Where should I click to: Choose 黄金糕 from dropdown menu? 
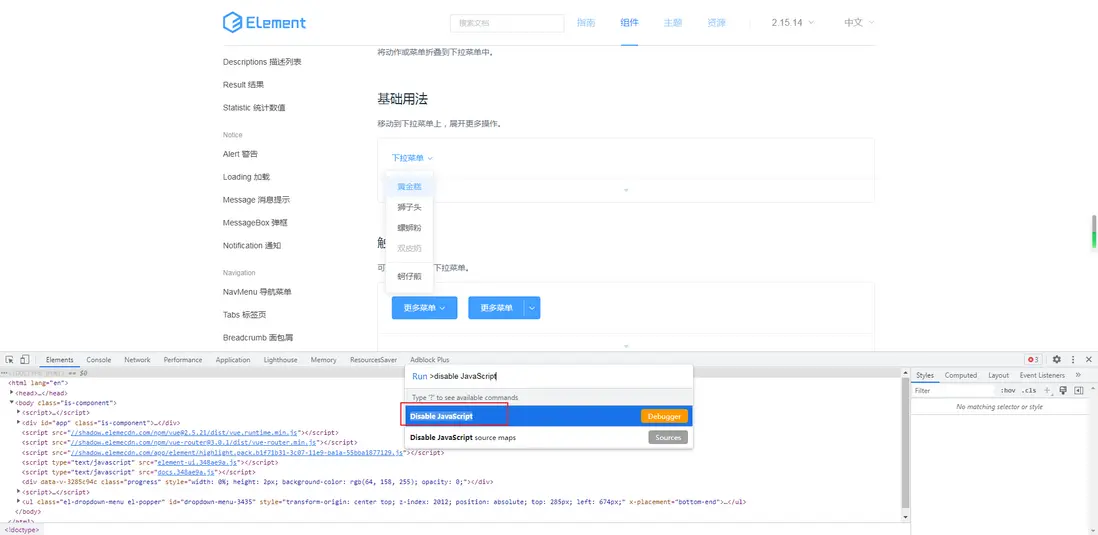pos(409,187)
